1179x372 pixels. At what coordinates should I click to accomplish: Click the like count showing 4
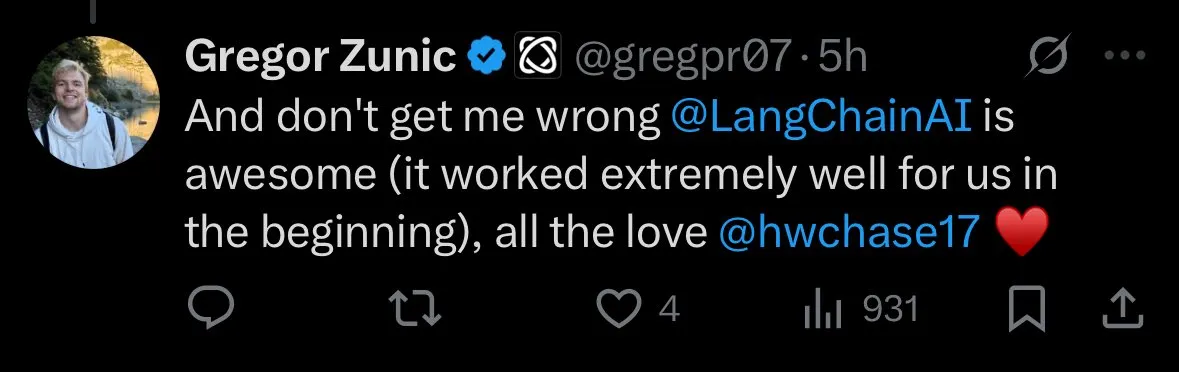[669, 310]
